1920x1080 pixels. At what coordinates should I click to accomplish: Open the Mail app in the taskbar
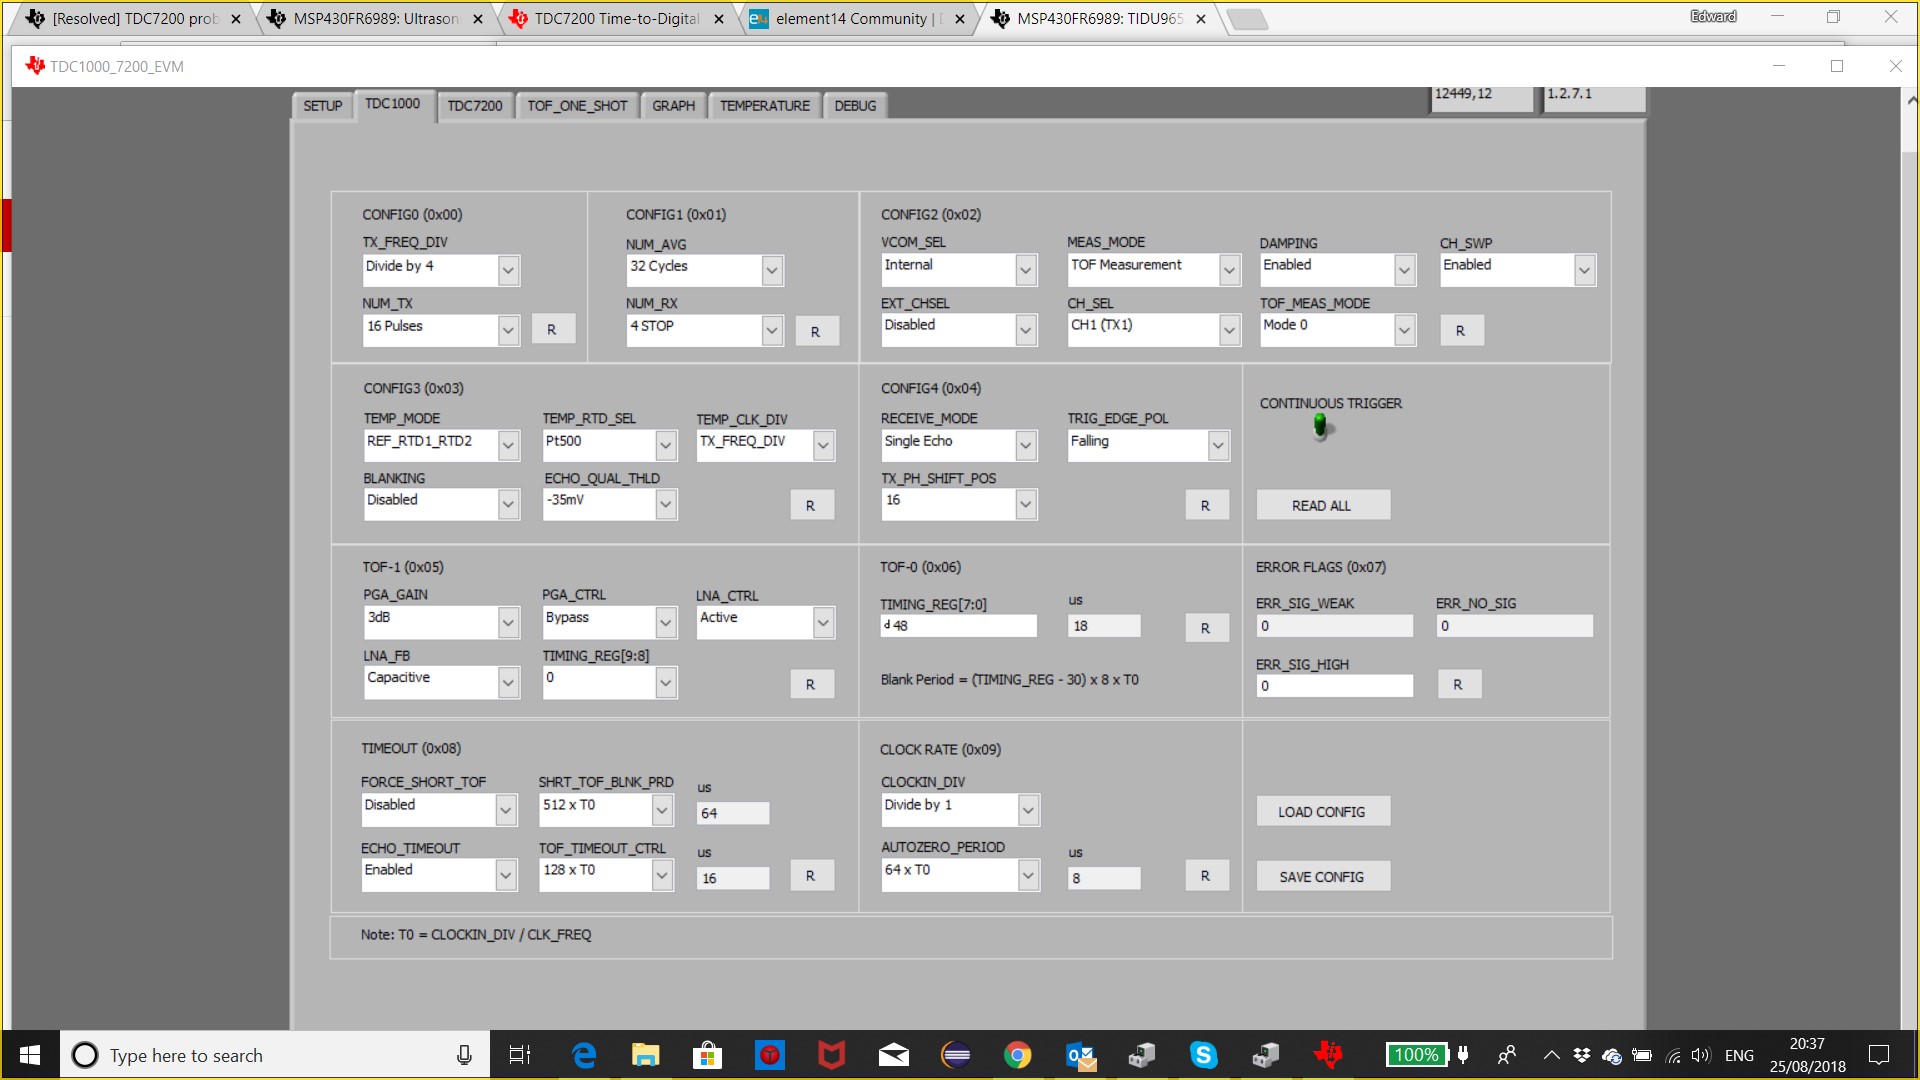[x=894, y=1055]
